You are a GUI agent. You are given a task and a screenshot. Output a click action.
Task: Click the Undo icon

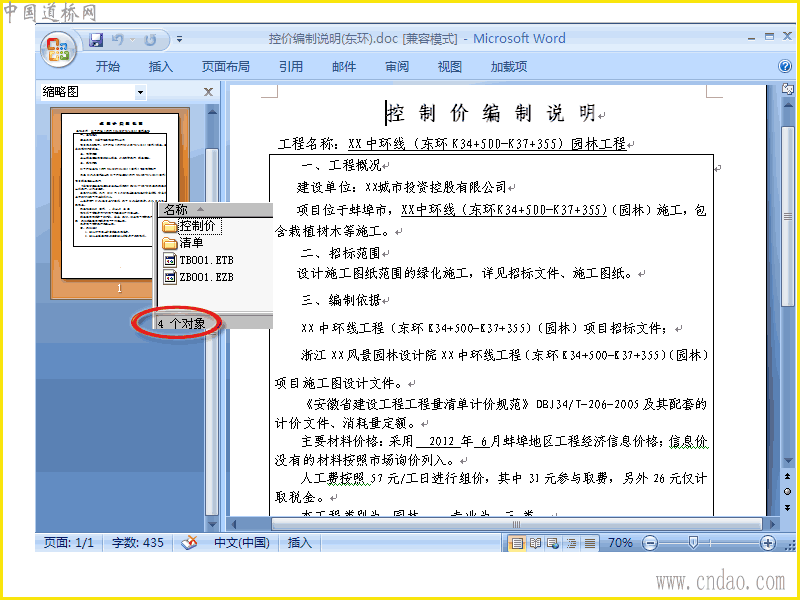click(117, 39)
